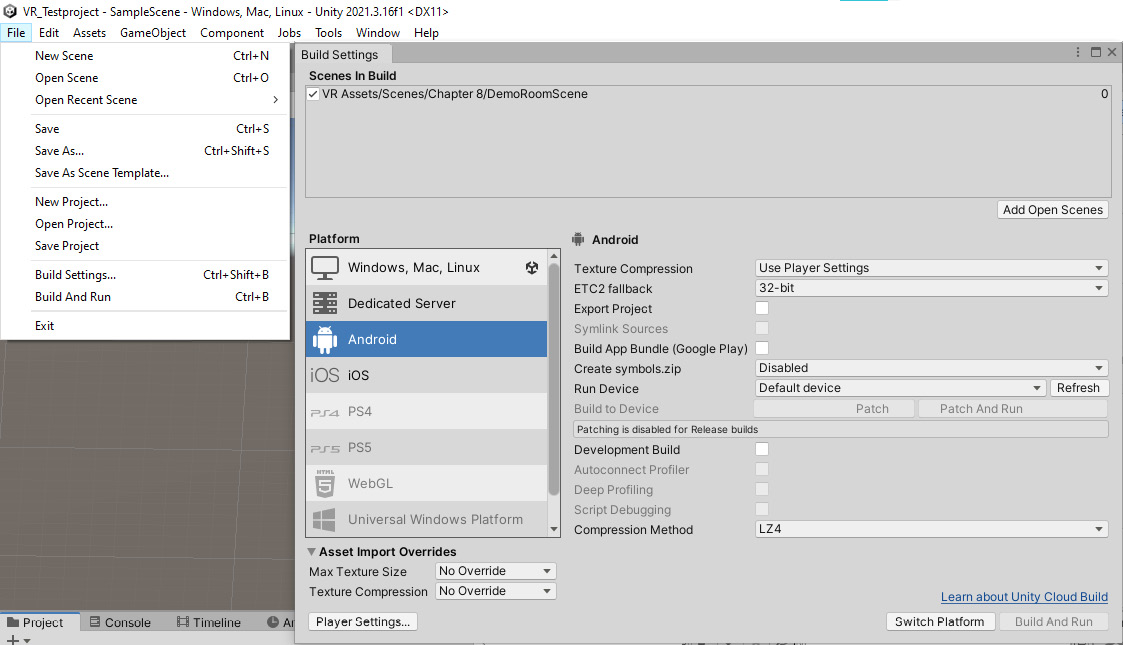Open the Run Device dropdown

(901, 388)
